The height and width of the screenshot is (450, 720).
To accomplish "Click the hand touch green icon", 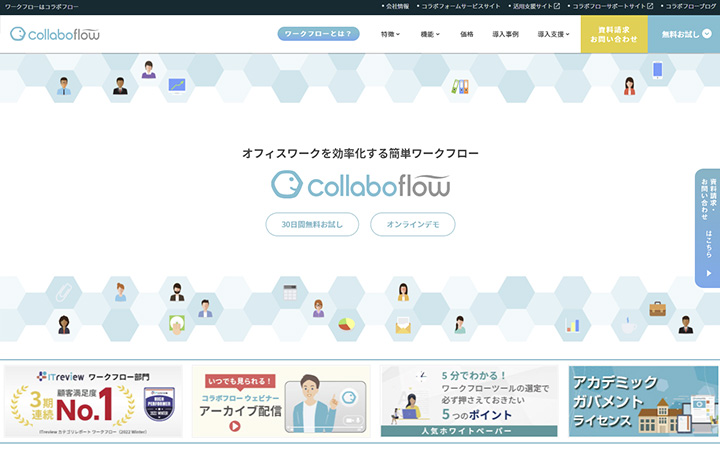I will coord(177,325).
